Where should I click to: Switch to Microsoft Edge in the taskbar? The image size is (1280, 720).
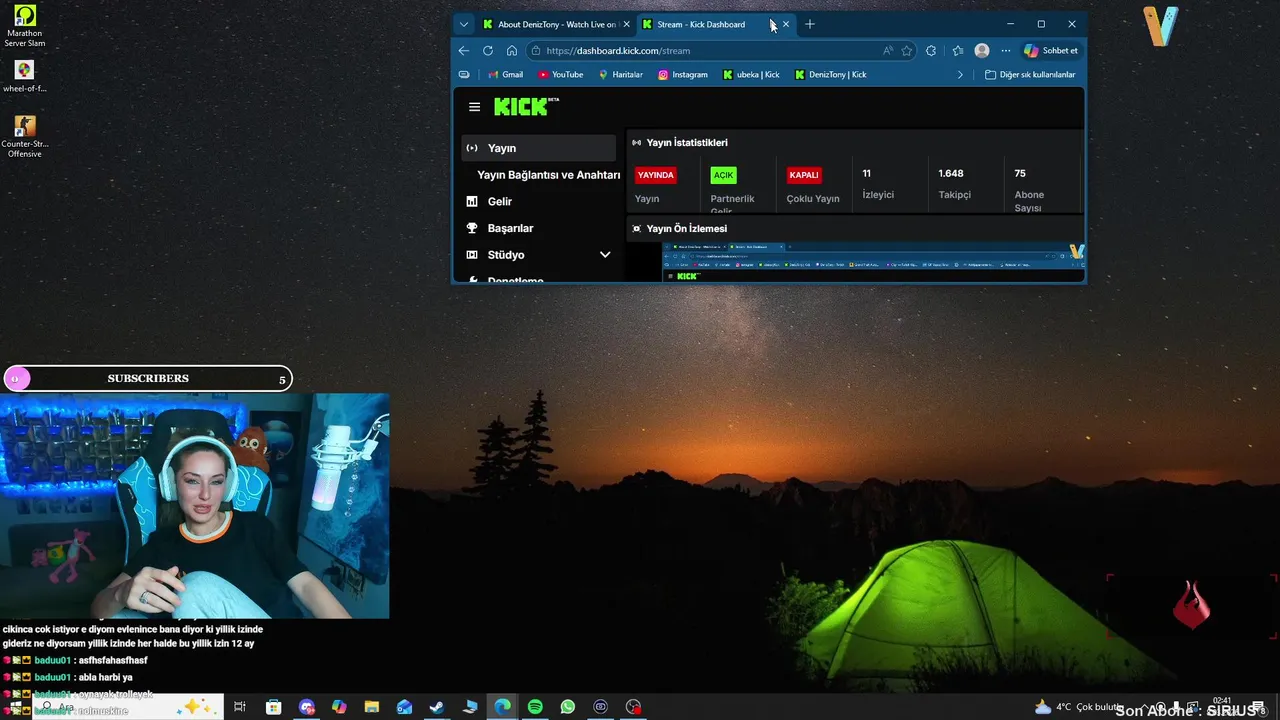[x=502, y=707]
